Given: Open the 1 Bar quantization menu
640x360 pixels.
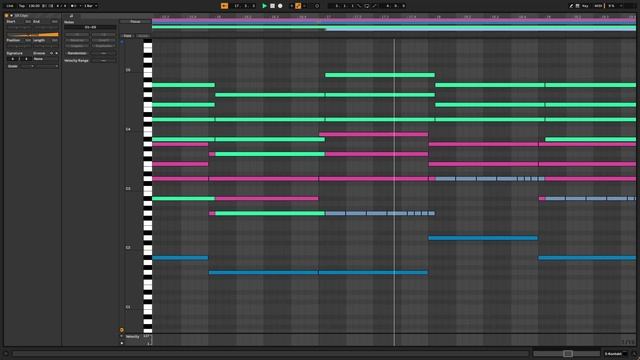Looking at the screenshot, I should click(91, 6).
